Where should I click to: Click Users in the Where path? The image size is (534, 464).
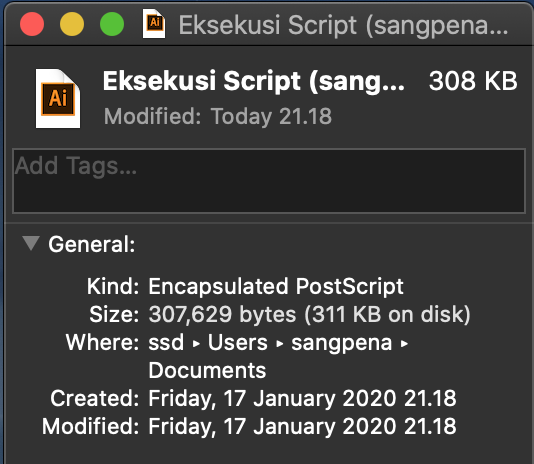point(238,342)
